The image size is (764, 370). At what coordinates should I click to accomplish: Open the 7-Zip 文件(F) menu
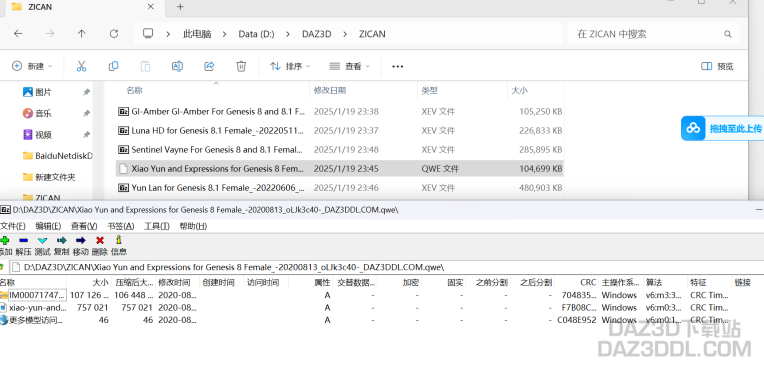click(x=12, y=226)
